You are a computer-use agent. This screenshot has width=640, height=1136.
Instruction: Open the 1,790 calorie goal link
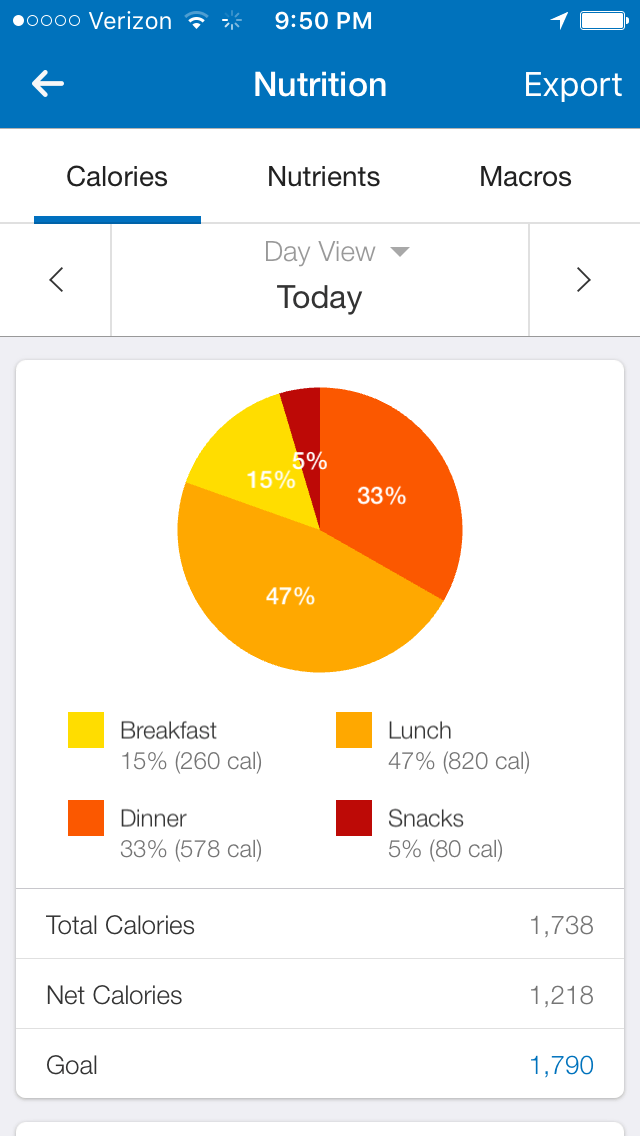561,1065
